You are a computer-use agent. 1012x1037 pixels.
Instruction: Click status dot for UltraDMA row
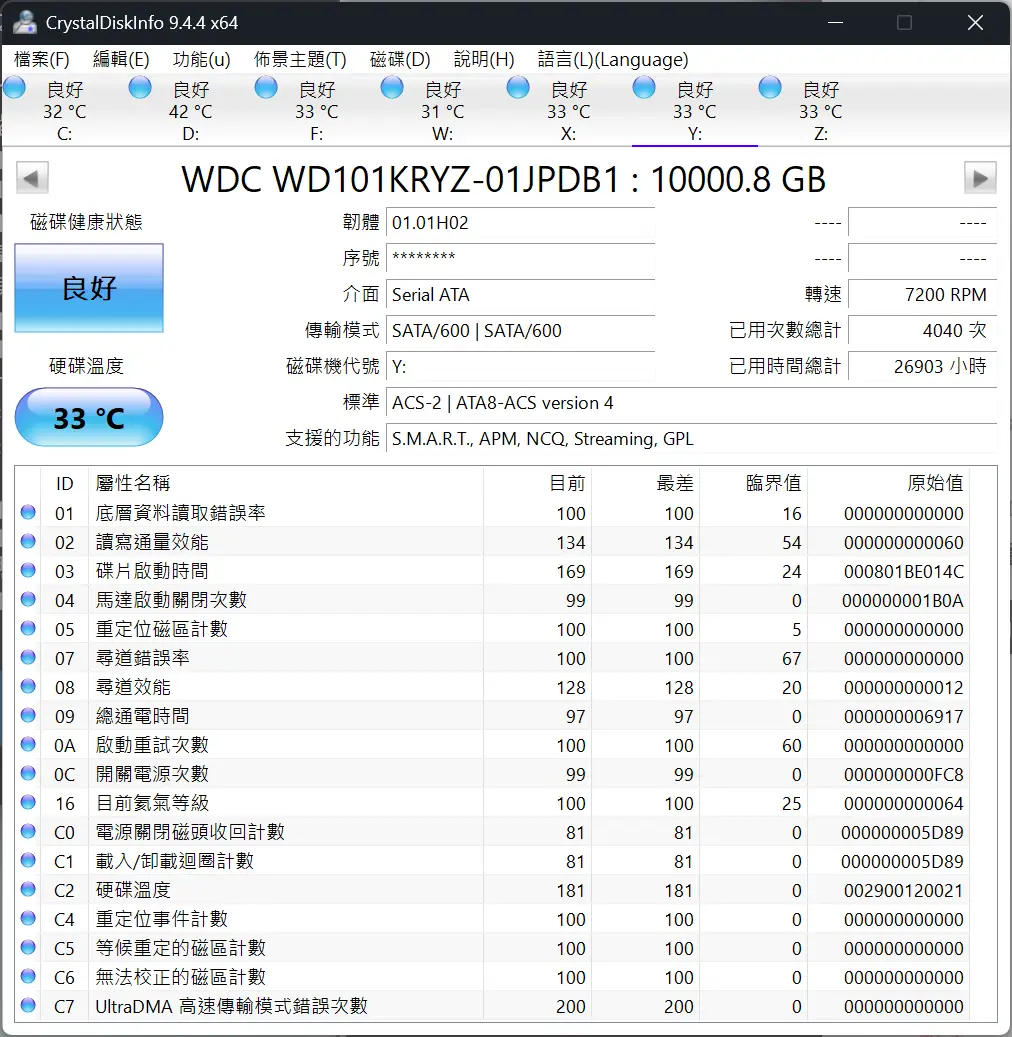pos(28,1005)
